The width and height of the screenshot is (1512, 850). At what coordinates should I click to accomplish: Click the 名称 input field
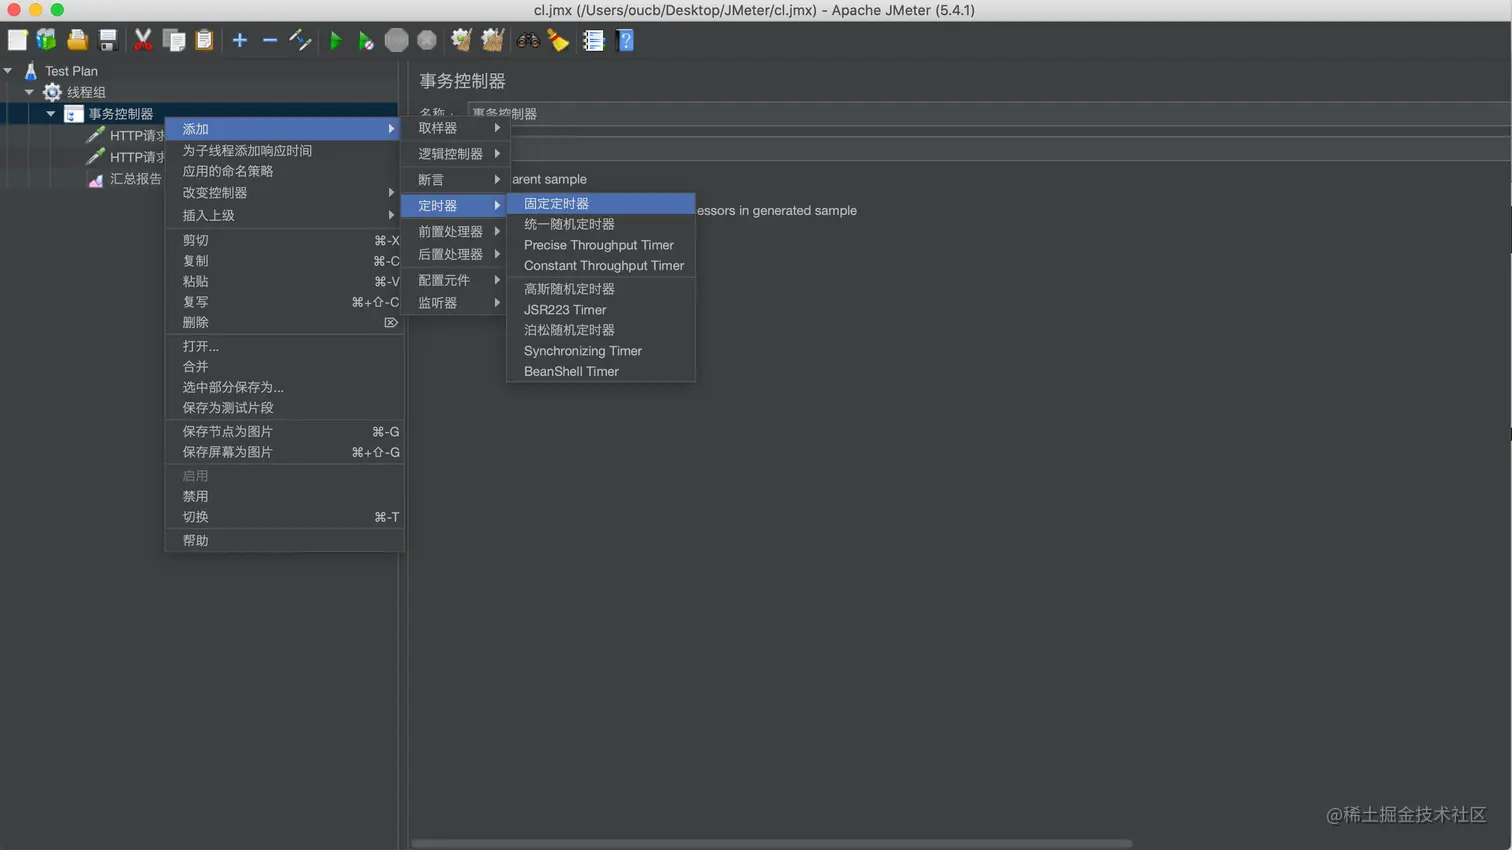click(x=989, y=113)
